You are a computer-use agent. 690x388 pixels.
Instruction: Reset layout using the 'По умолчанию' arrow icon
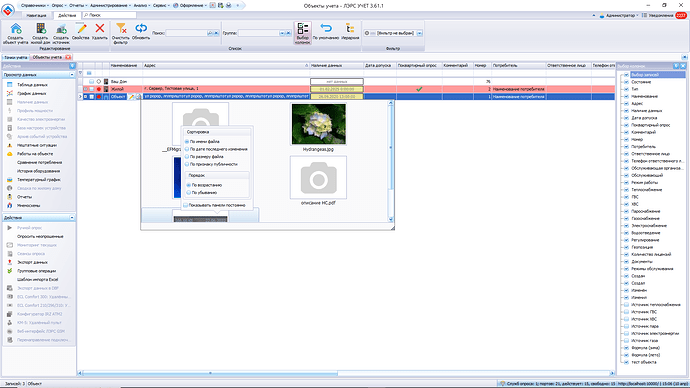[x=326, y=29]
